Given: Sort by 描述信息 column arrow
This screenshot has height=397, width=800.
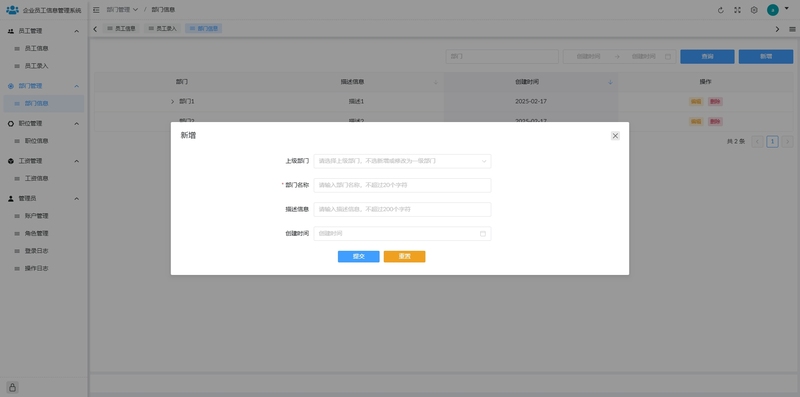Looking at the screenshot, I should pyautogui.click(x=436, y=82).
